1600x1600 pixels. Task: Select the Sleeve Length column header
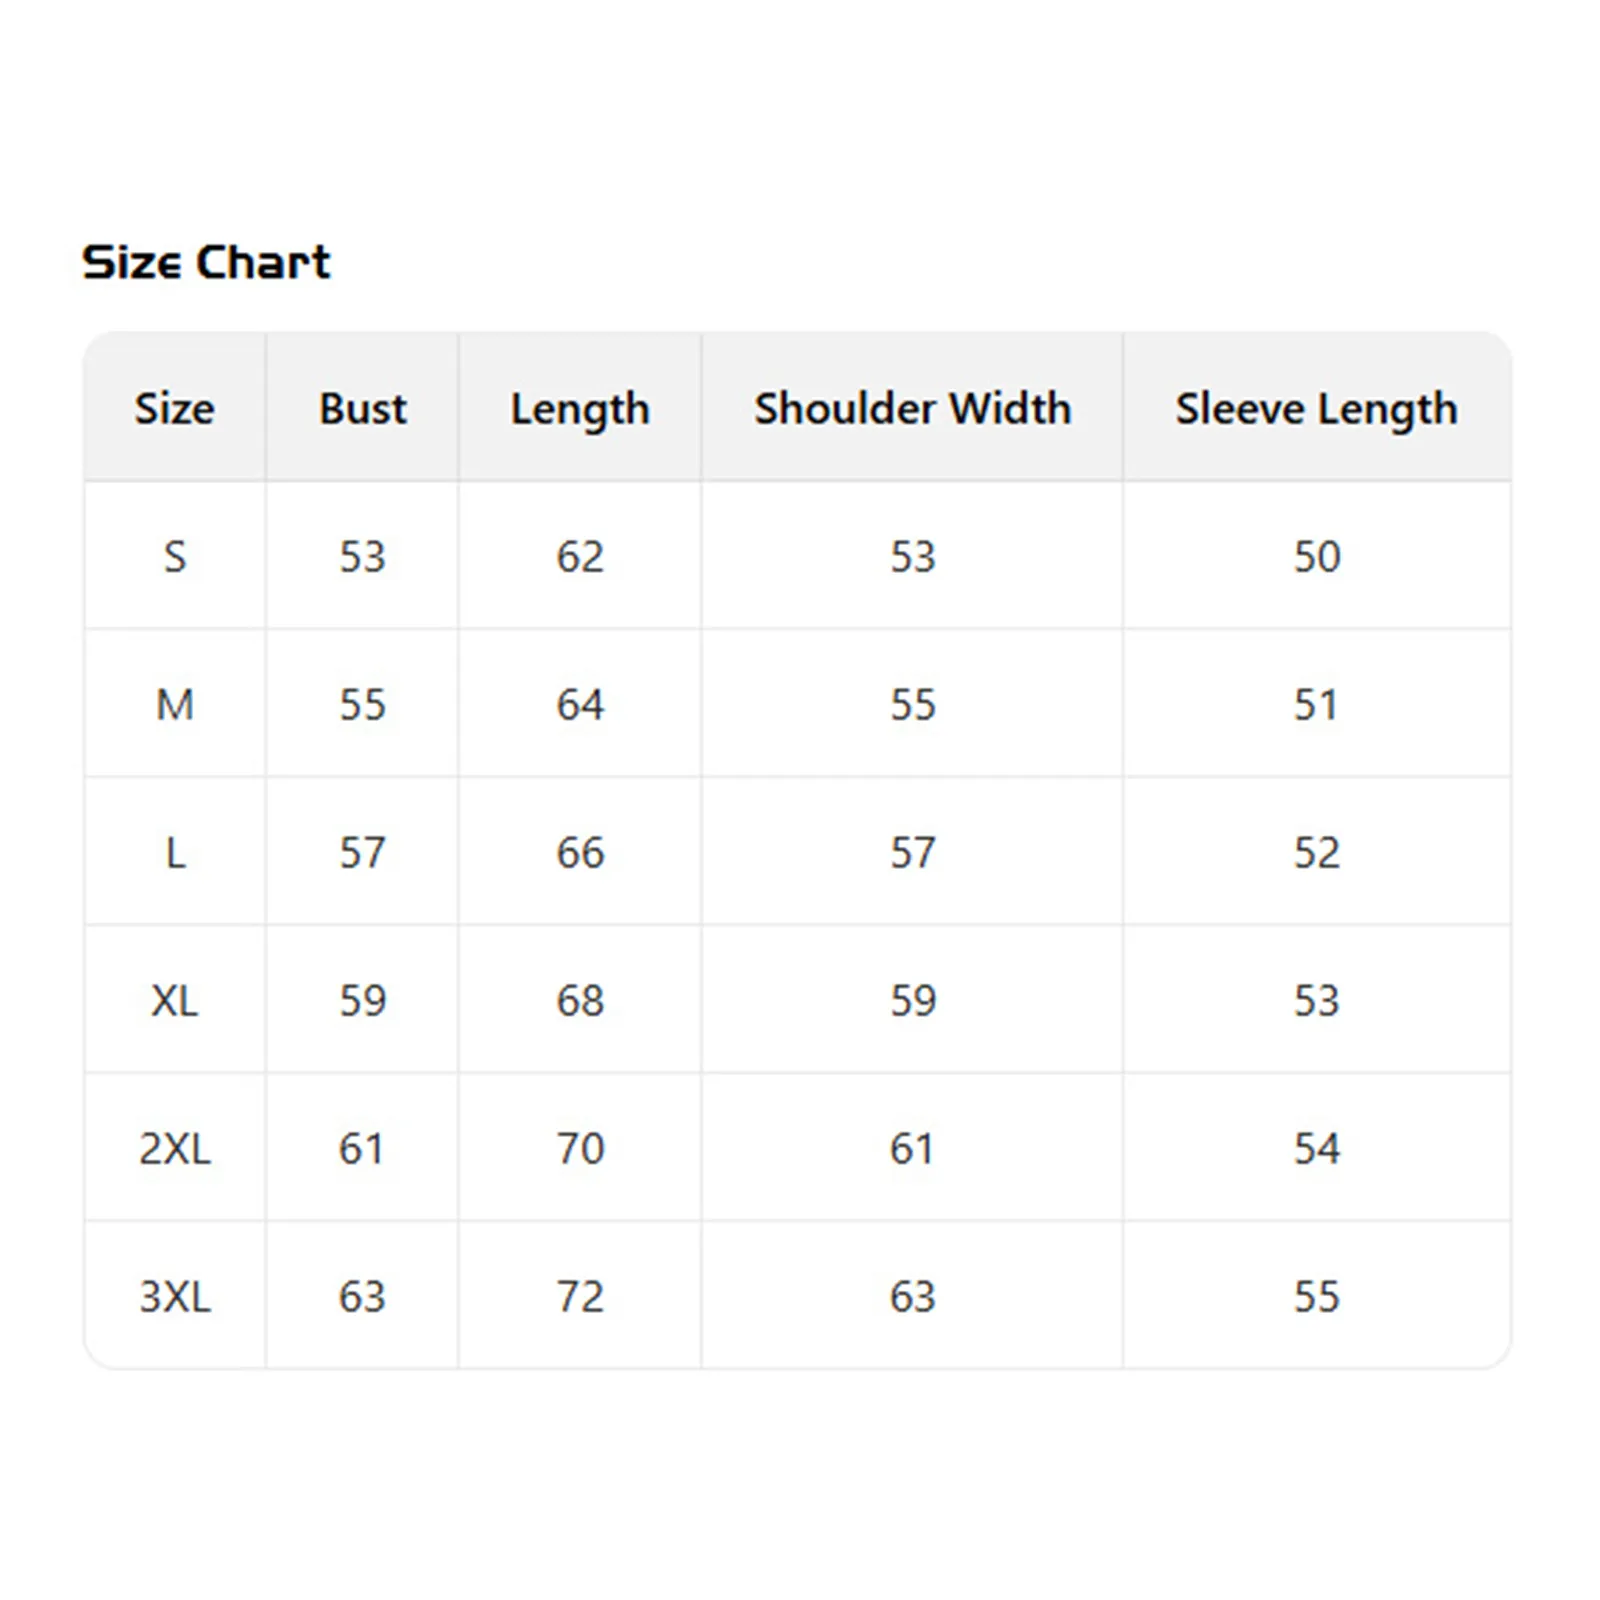1316,409
